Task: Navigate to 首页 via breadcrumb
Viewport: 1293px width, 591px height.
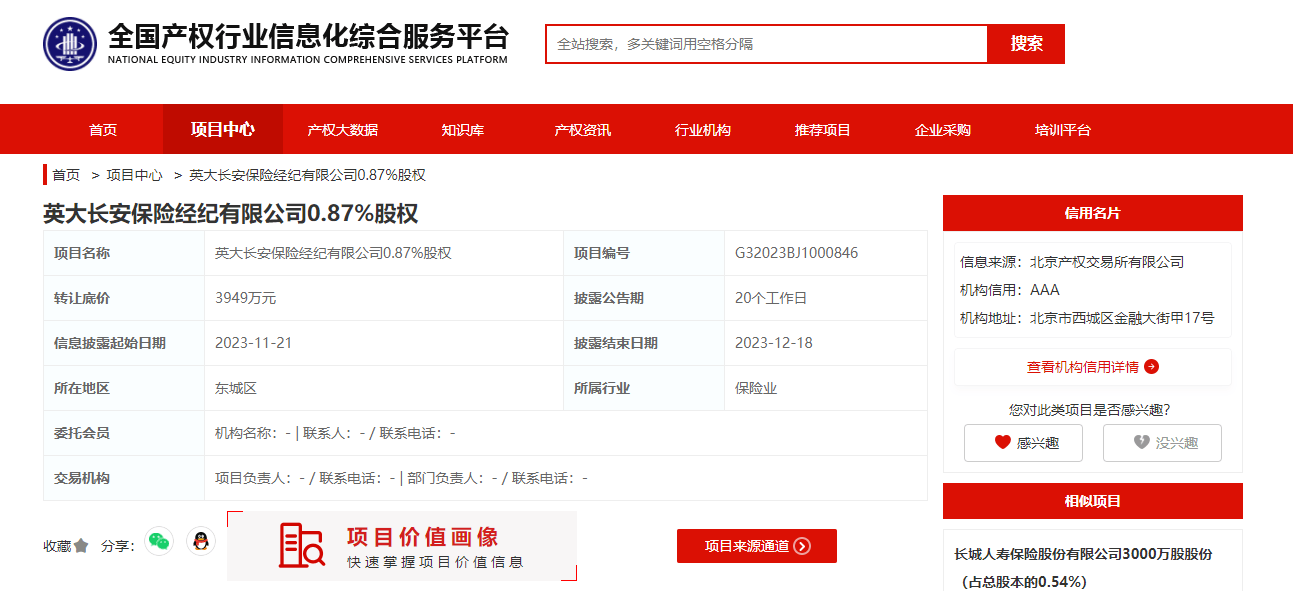Action: 65,174
